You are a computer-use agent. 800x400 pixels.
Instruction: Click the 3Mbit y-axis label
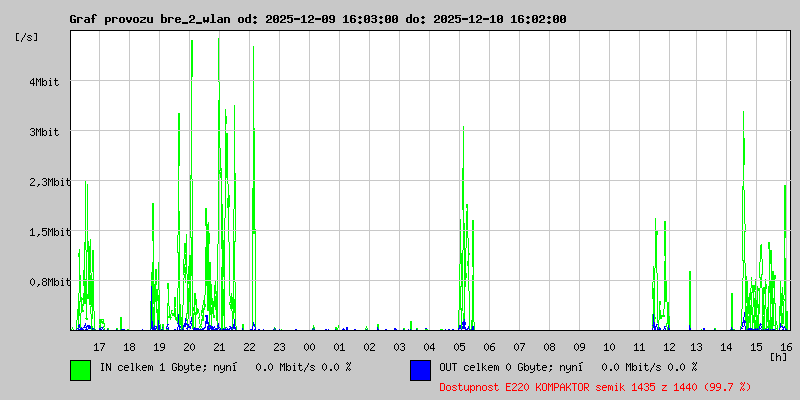(44, 132)
